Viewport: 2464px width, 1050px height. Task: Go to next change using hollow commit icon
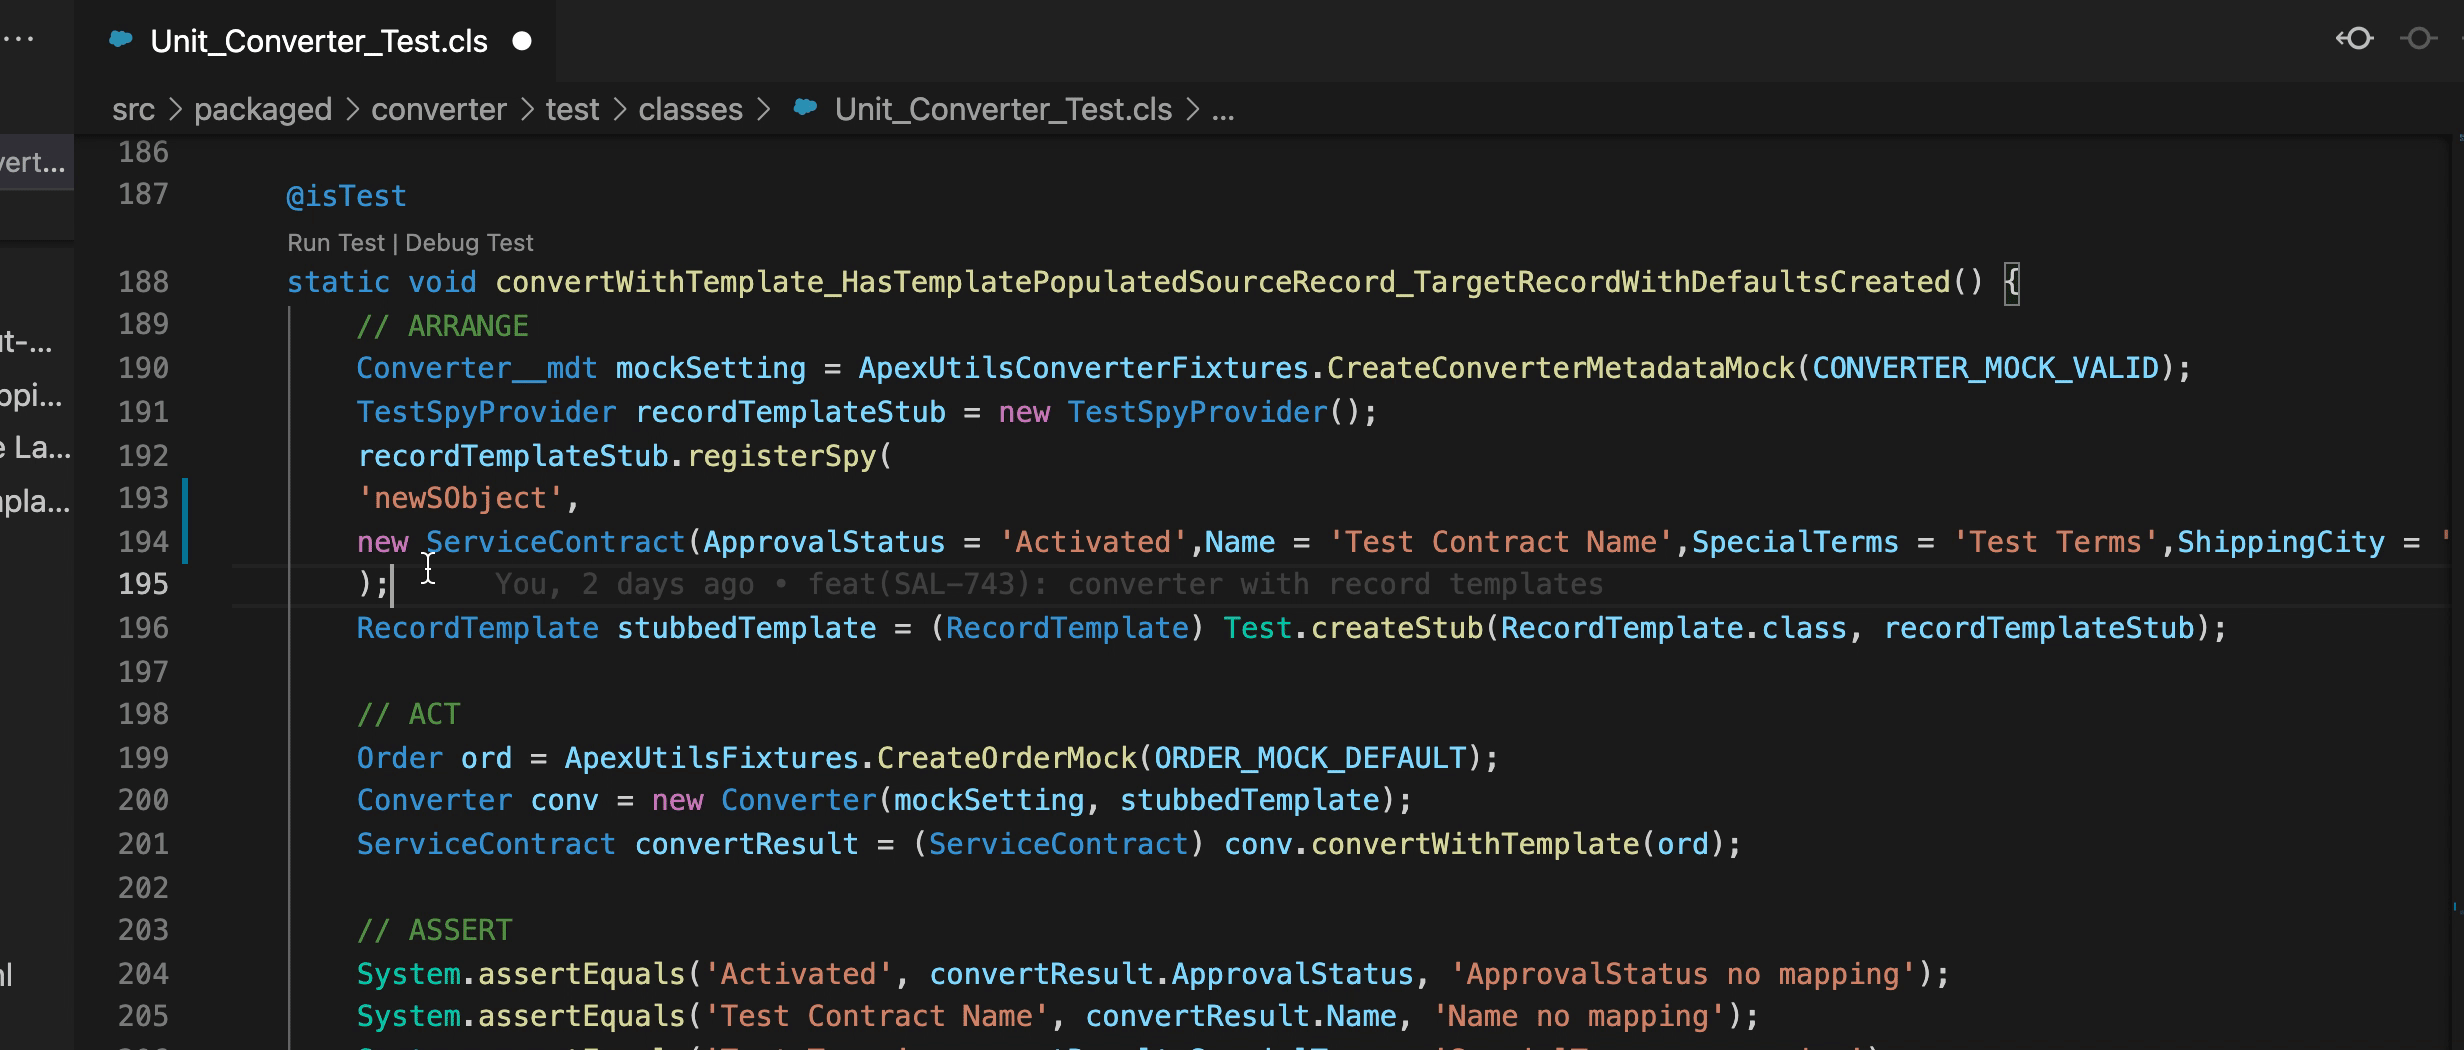pyautogui.click(x=2418, y=39)
